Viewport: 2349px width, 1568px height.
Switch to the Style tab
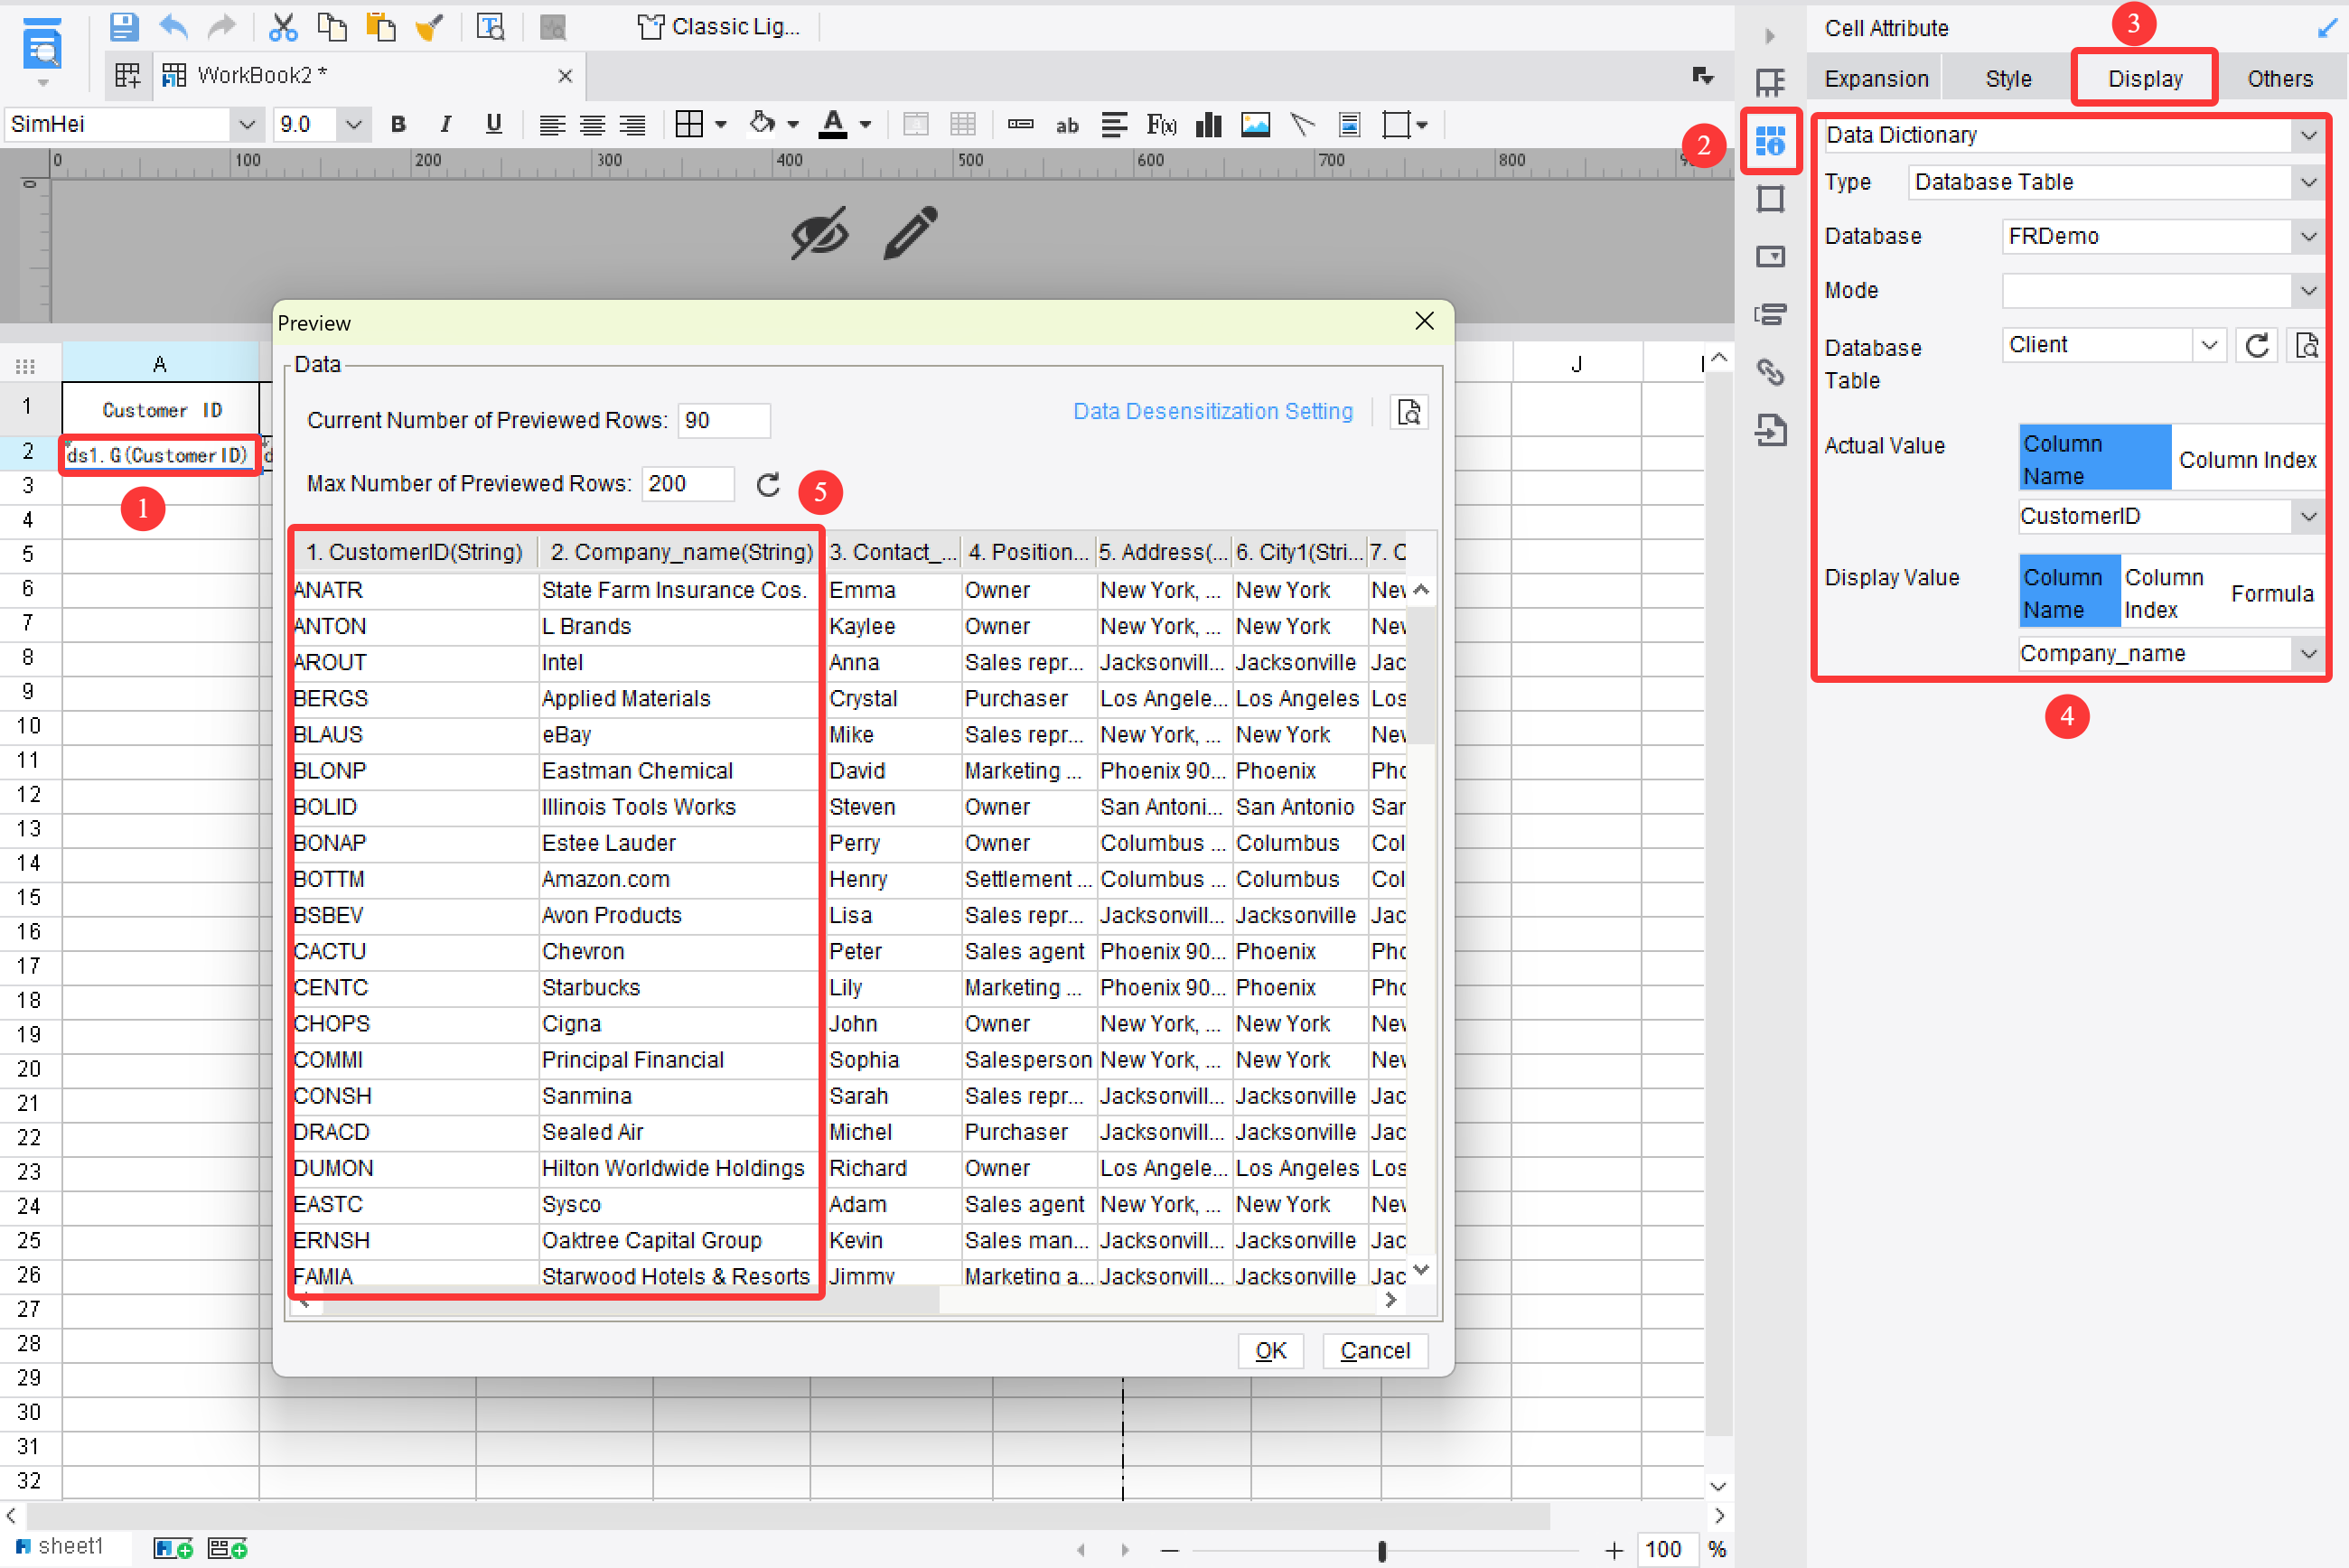tap(2008, 77)
